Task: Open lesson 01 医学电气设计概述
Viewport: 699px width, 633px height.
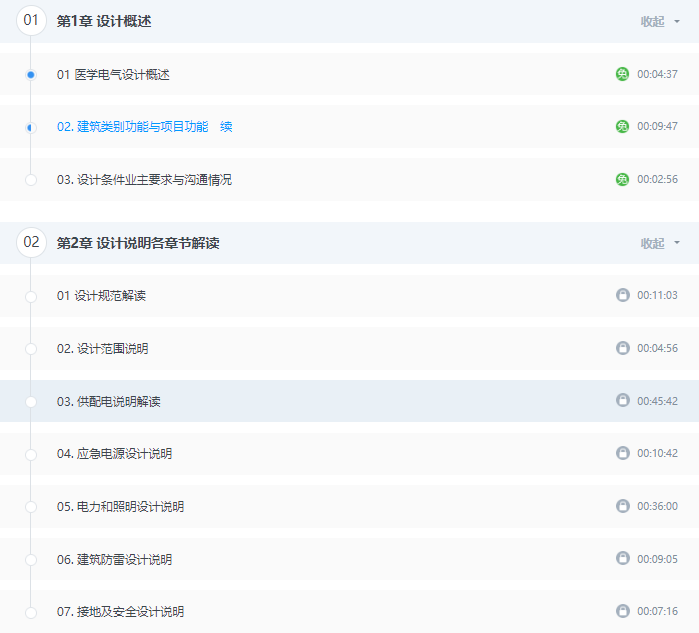Action: pos(113,74)
